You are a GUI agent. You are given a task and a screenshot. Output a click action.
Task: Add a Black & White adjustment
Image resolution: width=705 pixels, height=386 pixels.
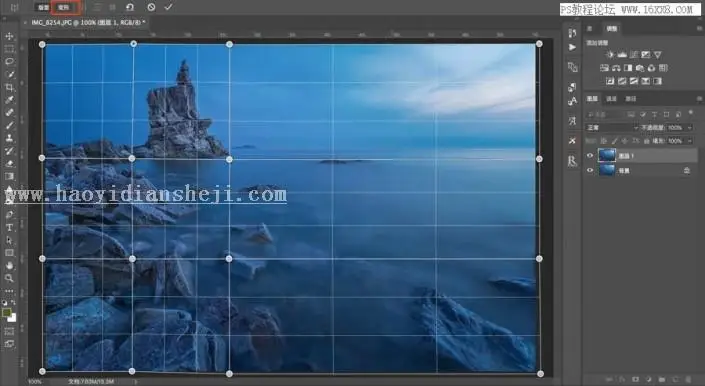[x=628, y=68]
